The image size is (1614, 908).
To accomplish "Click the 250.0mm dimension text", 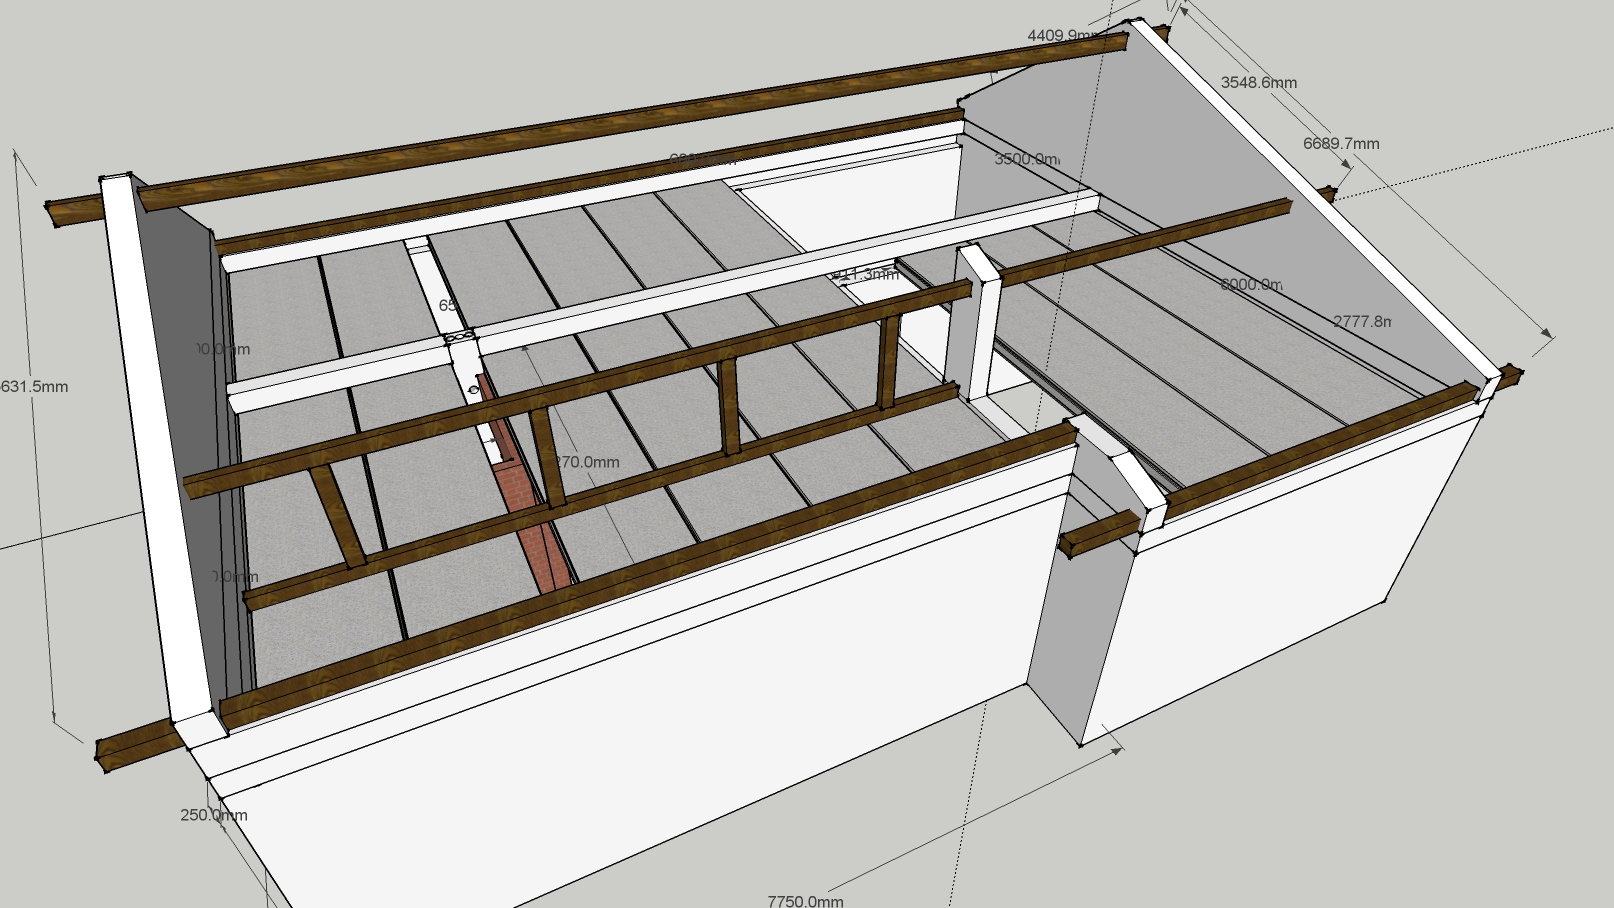I will pyautogui.click(x=213, y=814).
